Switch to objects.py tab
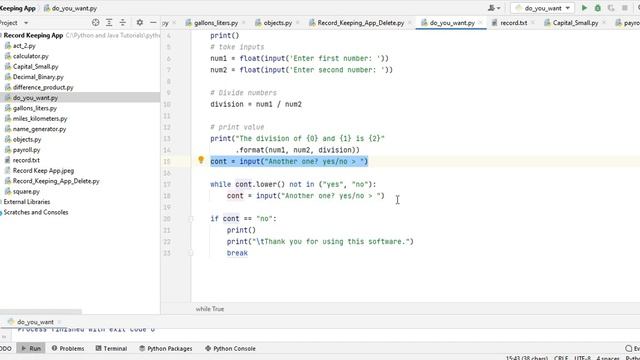The image size is (640, 360). [278, 23]
